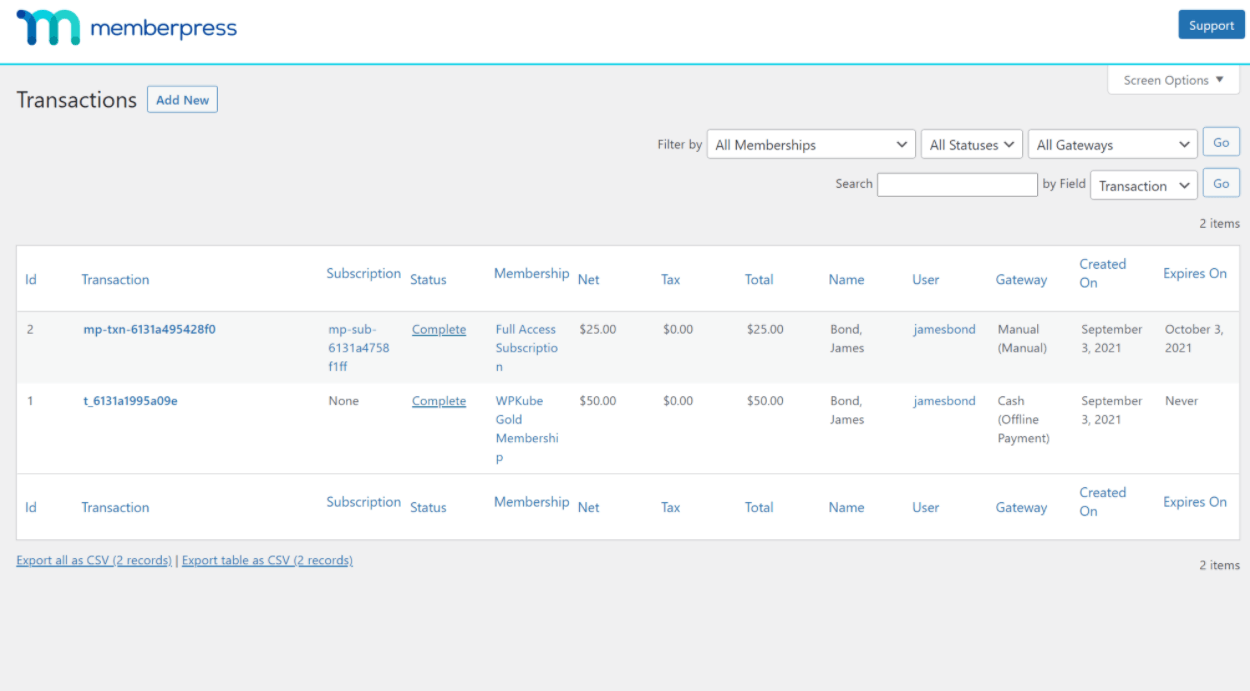The height and width of the screenshot is (691, 1250).
Task: Open the Full Access Subscription membership link
Action: click(526, 348)
